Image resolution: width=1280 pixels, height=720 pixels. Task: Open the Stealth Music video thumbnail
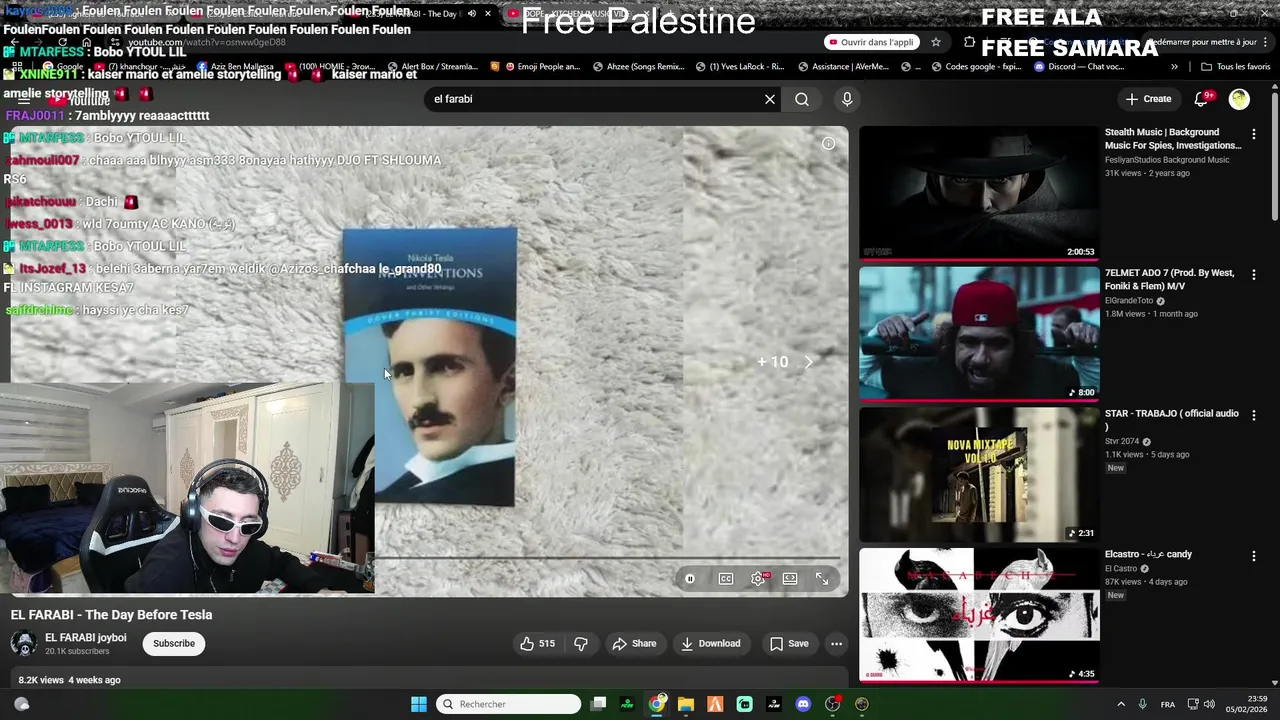pos(979,193)
